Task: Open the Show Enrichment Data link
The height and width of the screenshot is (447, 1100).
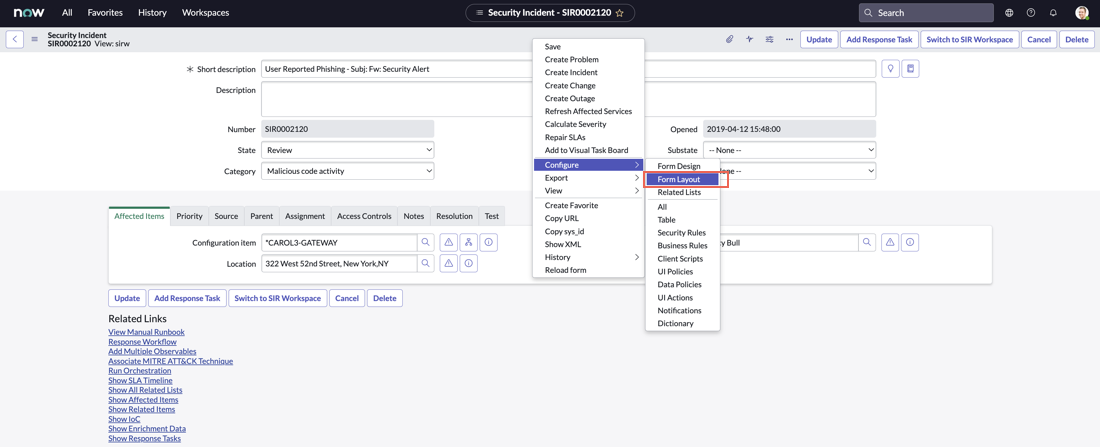Action: 147,428
